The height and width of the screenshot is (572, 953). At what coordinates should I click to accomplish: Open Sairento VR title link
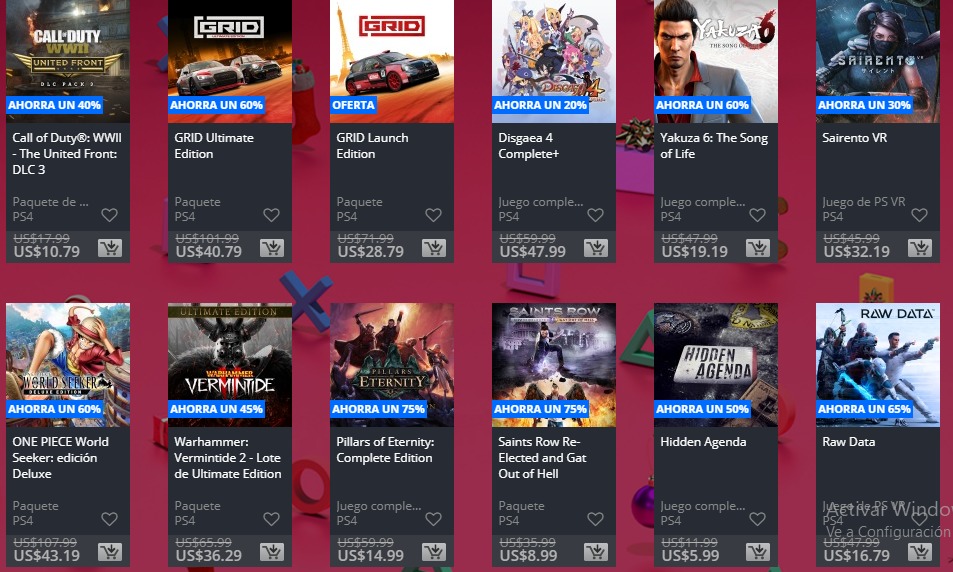point(855,138)
